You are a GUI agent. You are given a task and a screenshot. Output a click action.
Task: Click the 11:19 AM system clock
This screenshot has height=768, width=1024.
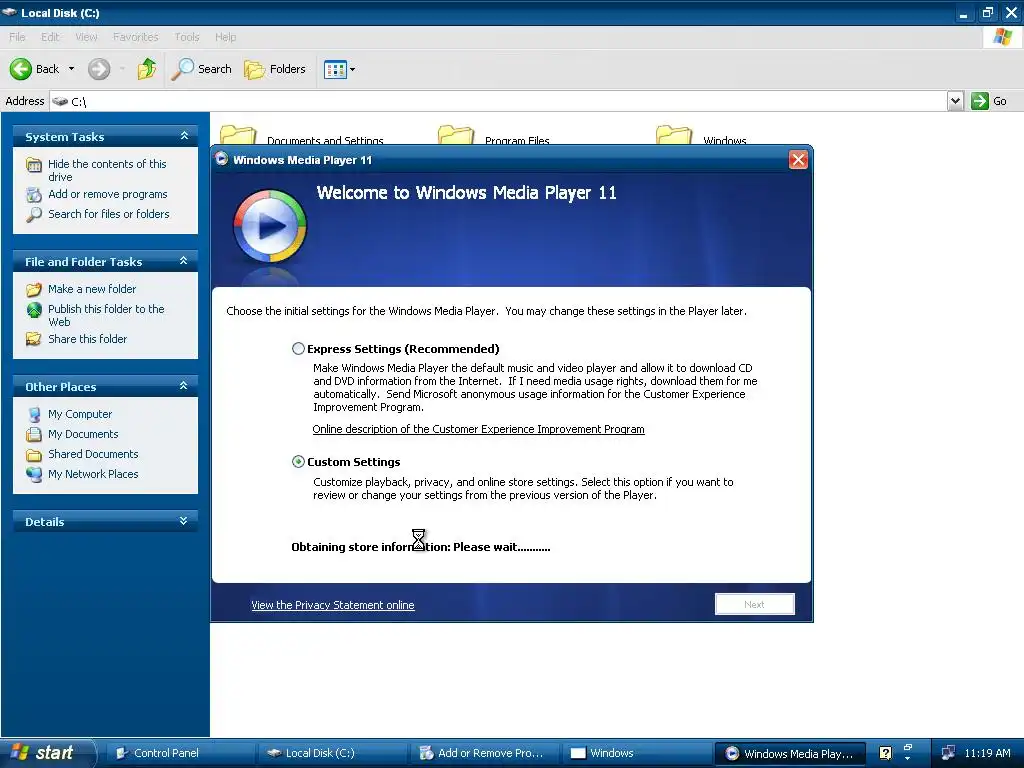987,753
